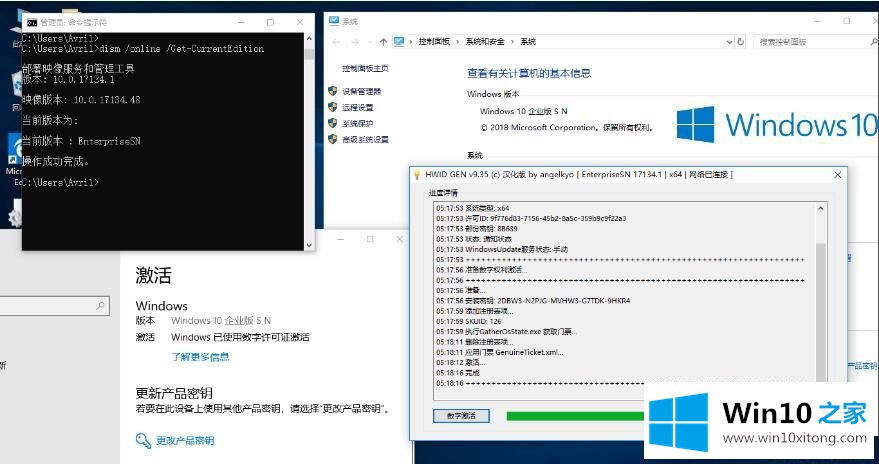Open 系统保护 link
Image resolution: width=879 pixels, height=464 pixels.
click(x=358, y=123)
